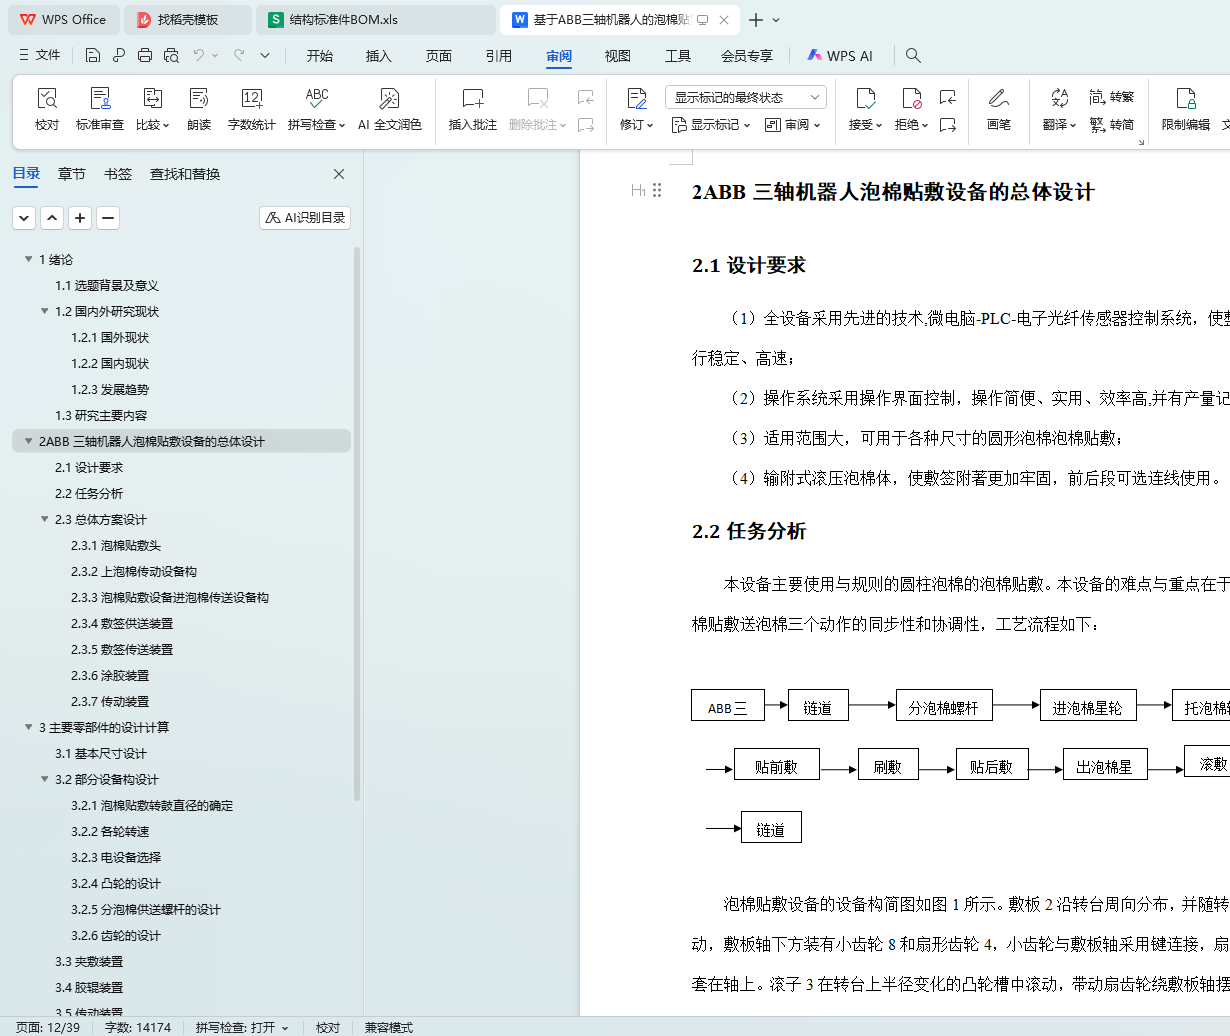
Task: Click the minus button in outline pane
Action: click(108, 217)
